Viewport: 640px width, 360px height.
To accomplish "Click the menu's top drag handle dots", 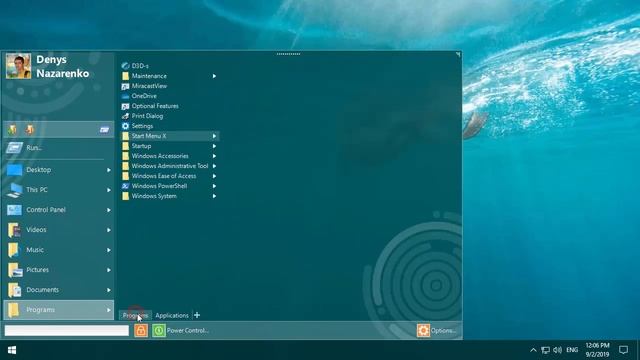I will pos(288,54).
